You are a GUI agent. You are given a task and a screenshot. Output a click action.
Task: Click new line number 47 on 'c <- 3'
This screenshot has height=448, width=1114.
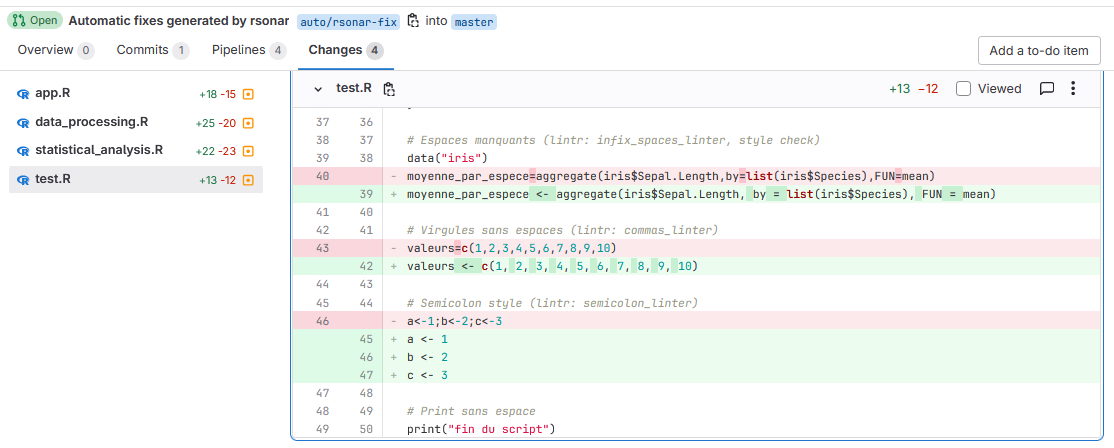pos(367,375)
